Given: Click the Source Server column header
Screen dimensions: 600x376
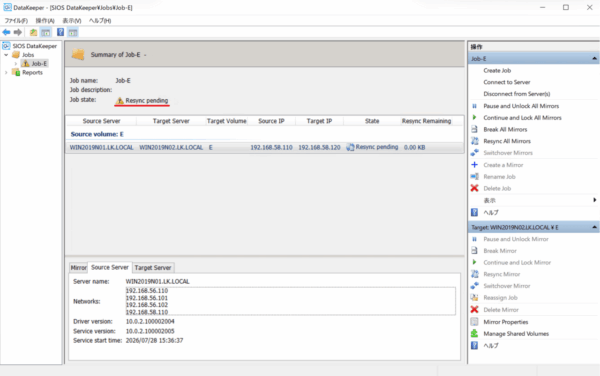Looking at the screenshot, I should pos(101,121).
